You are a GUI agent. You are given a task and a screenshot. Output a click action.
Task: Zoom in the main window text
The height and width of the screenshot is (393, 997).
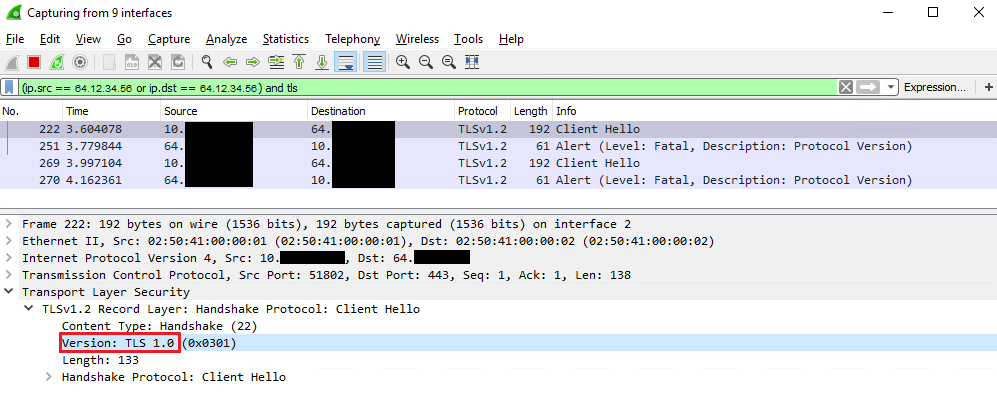[x=402, y=62]
